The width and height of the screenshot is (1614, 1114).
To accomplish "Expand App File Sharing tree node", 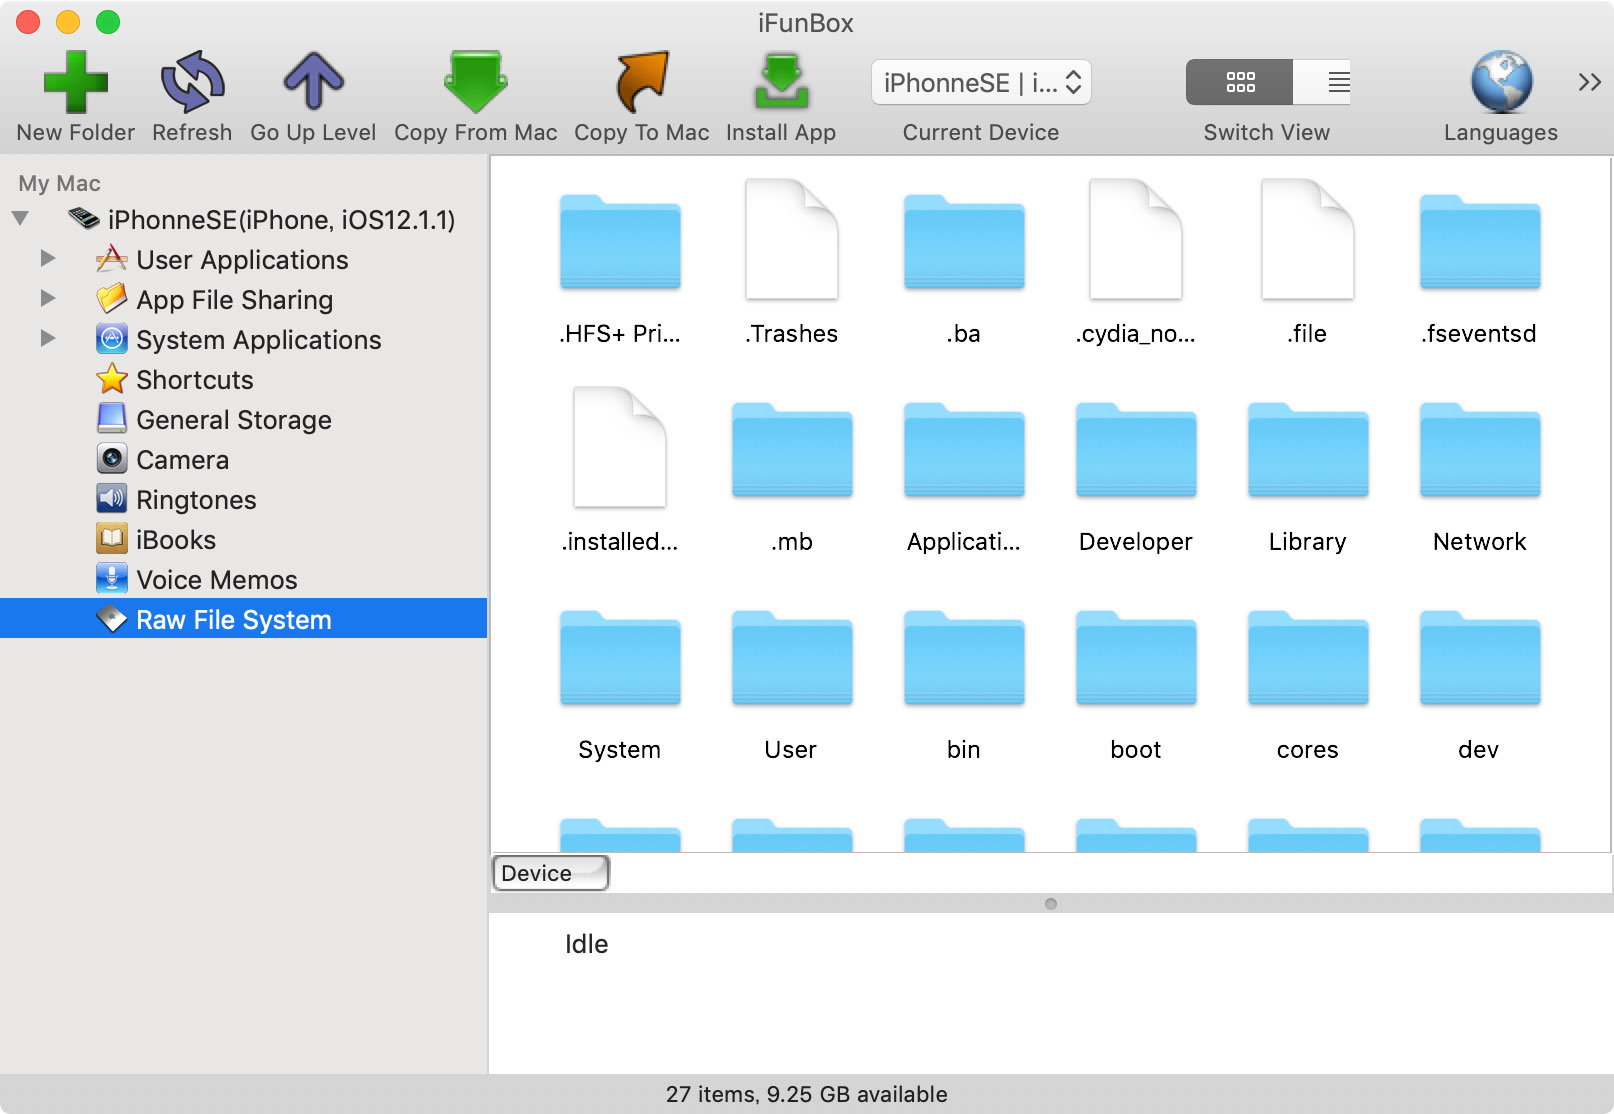I will (47, 299).
